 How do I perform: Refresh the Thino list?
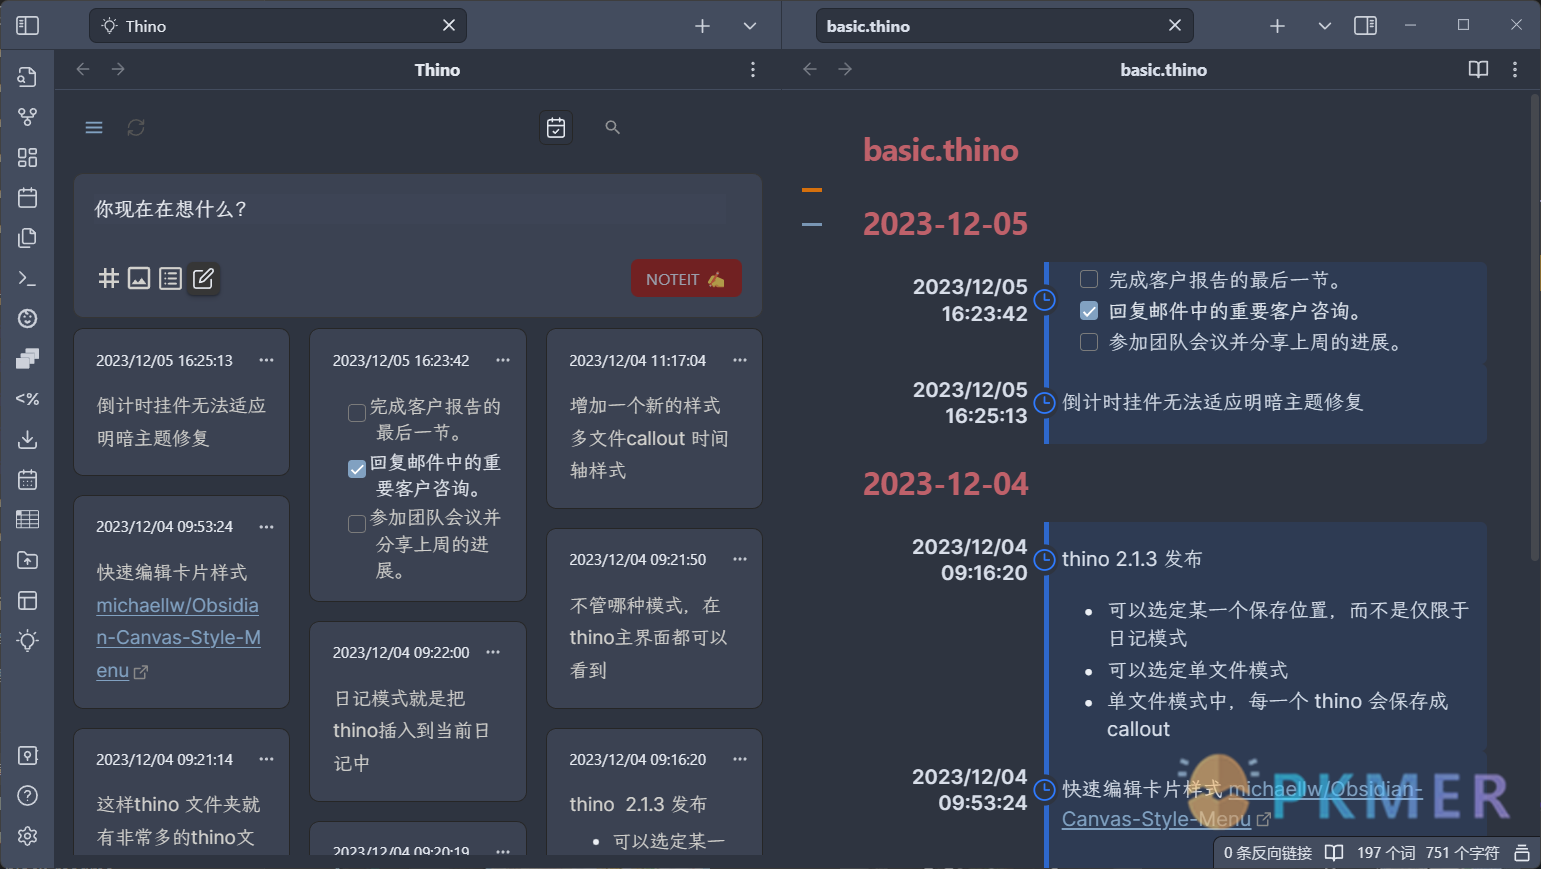[x=136, y=127]
